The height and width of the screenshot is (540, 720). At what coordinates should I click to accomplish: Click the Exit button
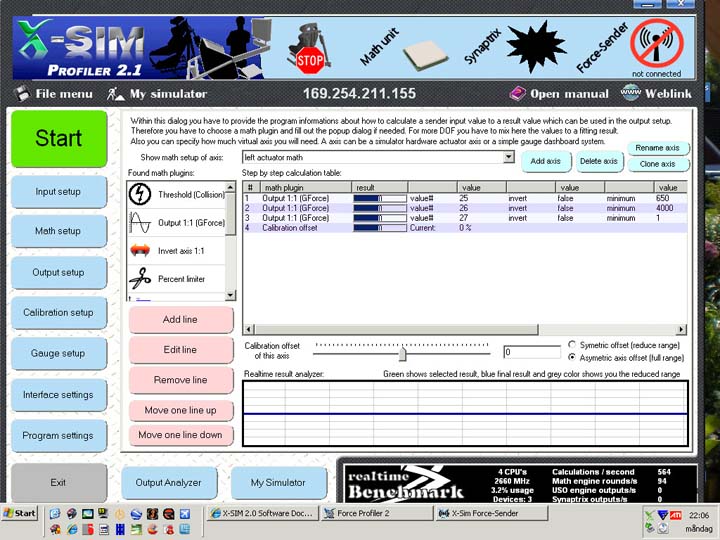[59, 482]
